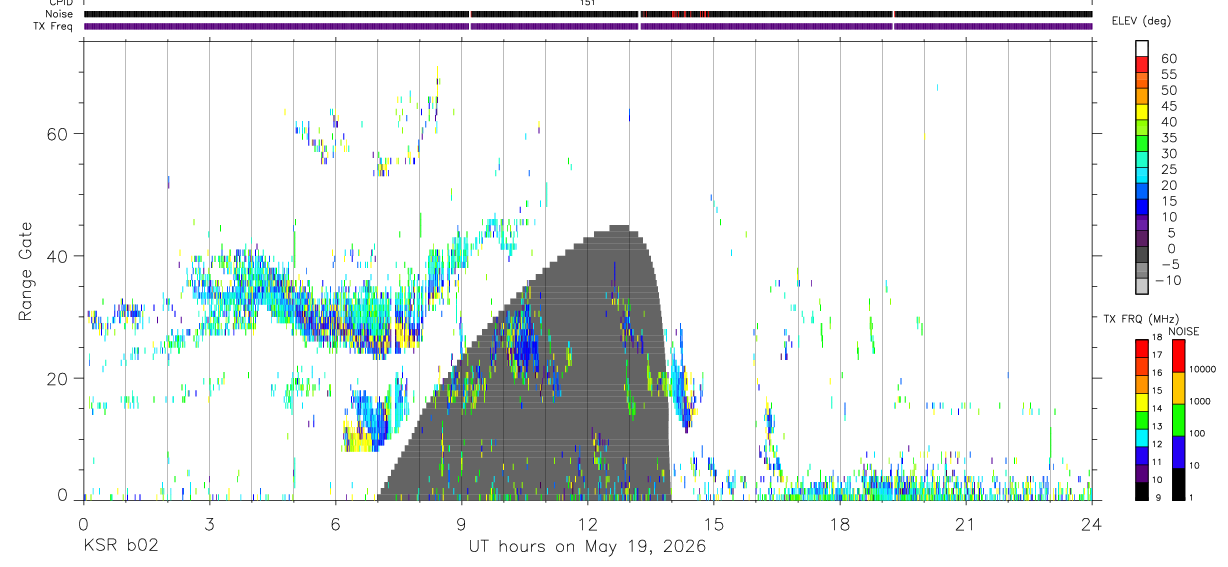The height and width of the screenshot is (567, 1228).
Task: Click the '151' CPID value at the top
Action: point(588,3)
